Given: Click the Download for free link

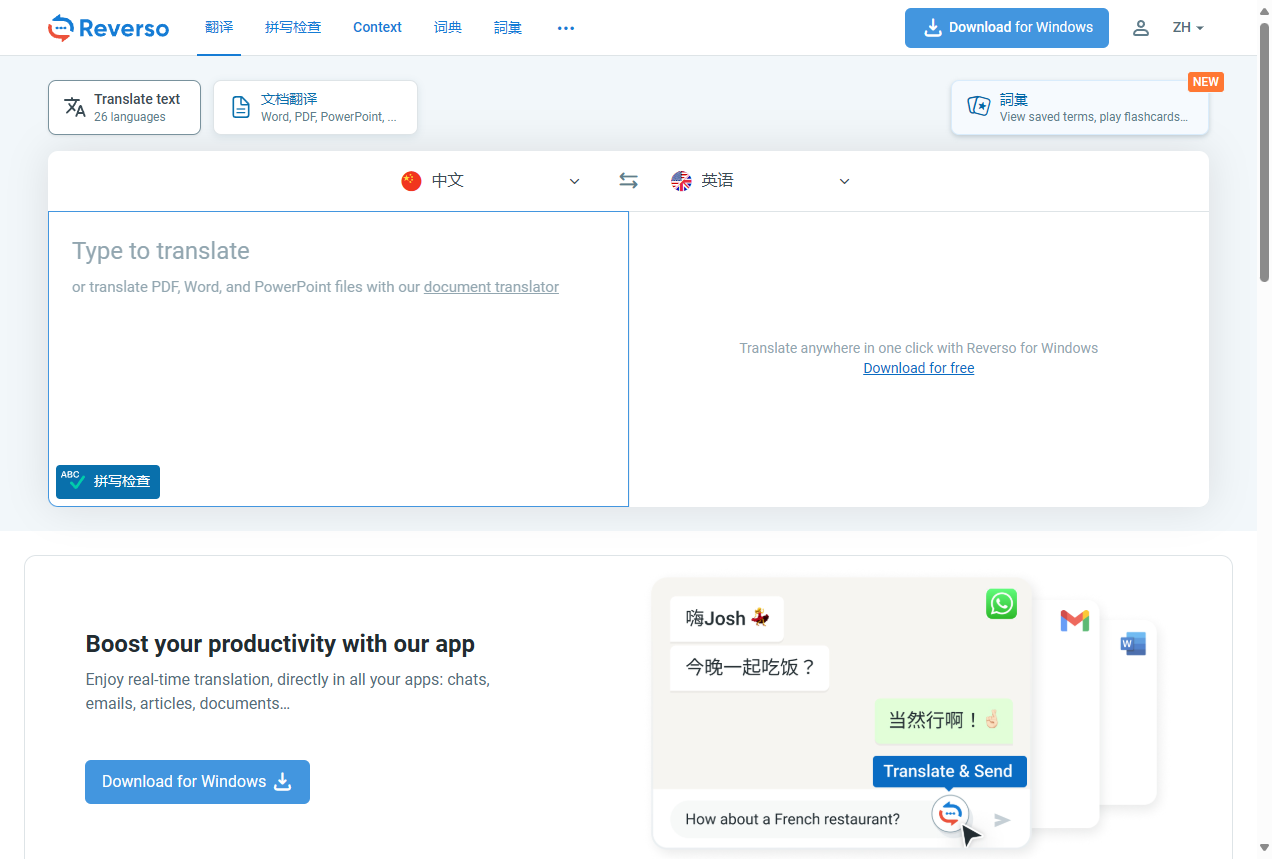Looking at the screenshot, I should click(x=918, y=368).
